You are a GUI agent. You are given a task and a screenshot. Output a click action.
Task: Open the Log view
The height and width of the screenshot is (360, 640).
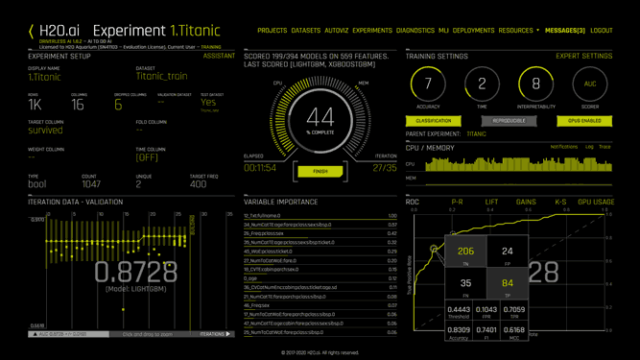click(589, 147)
